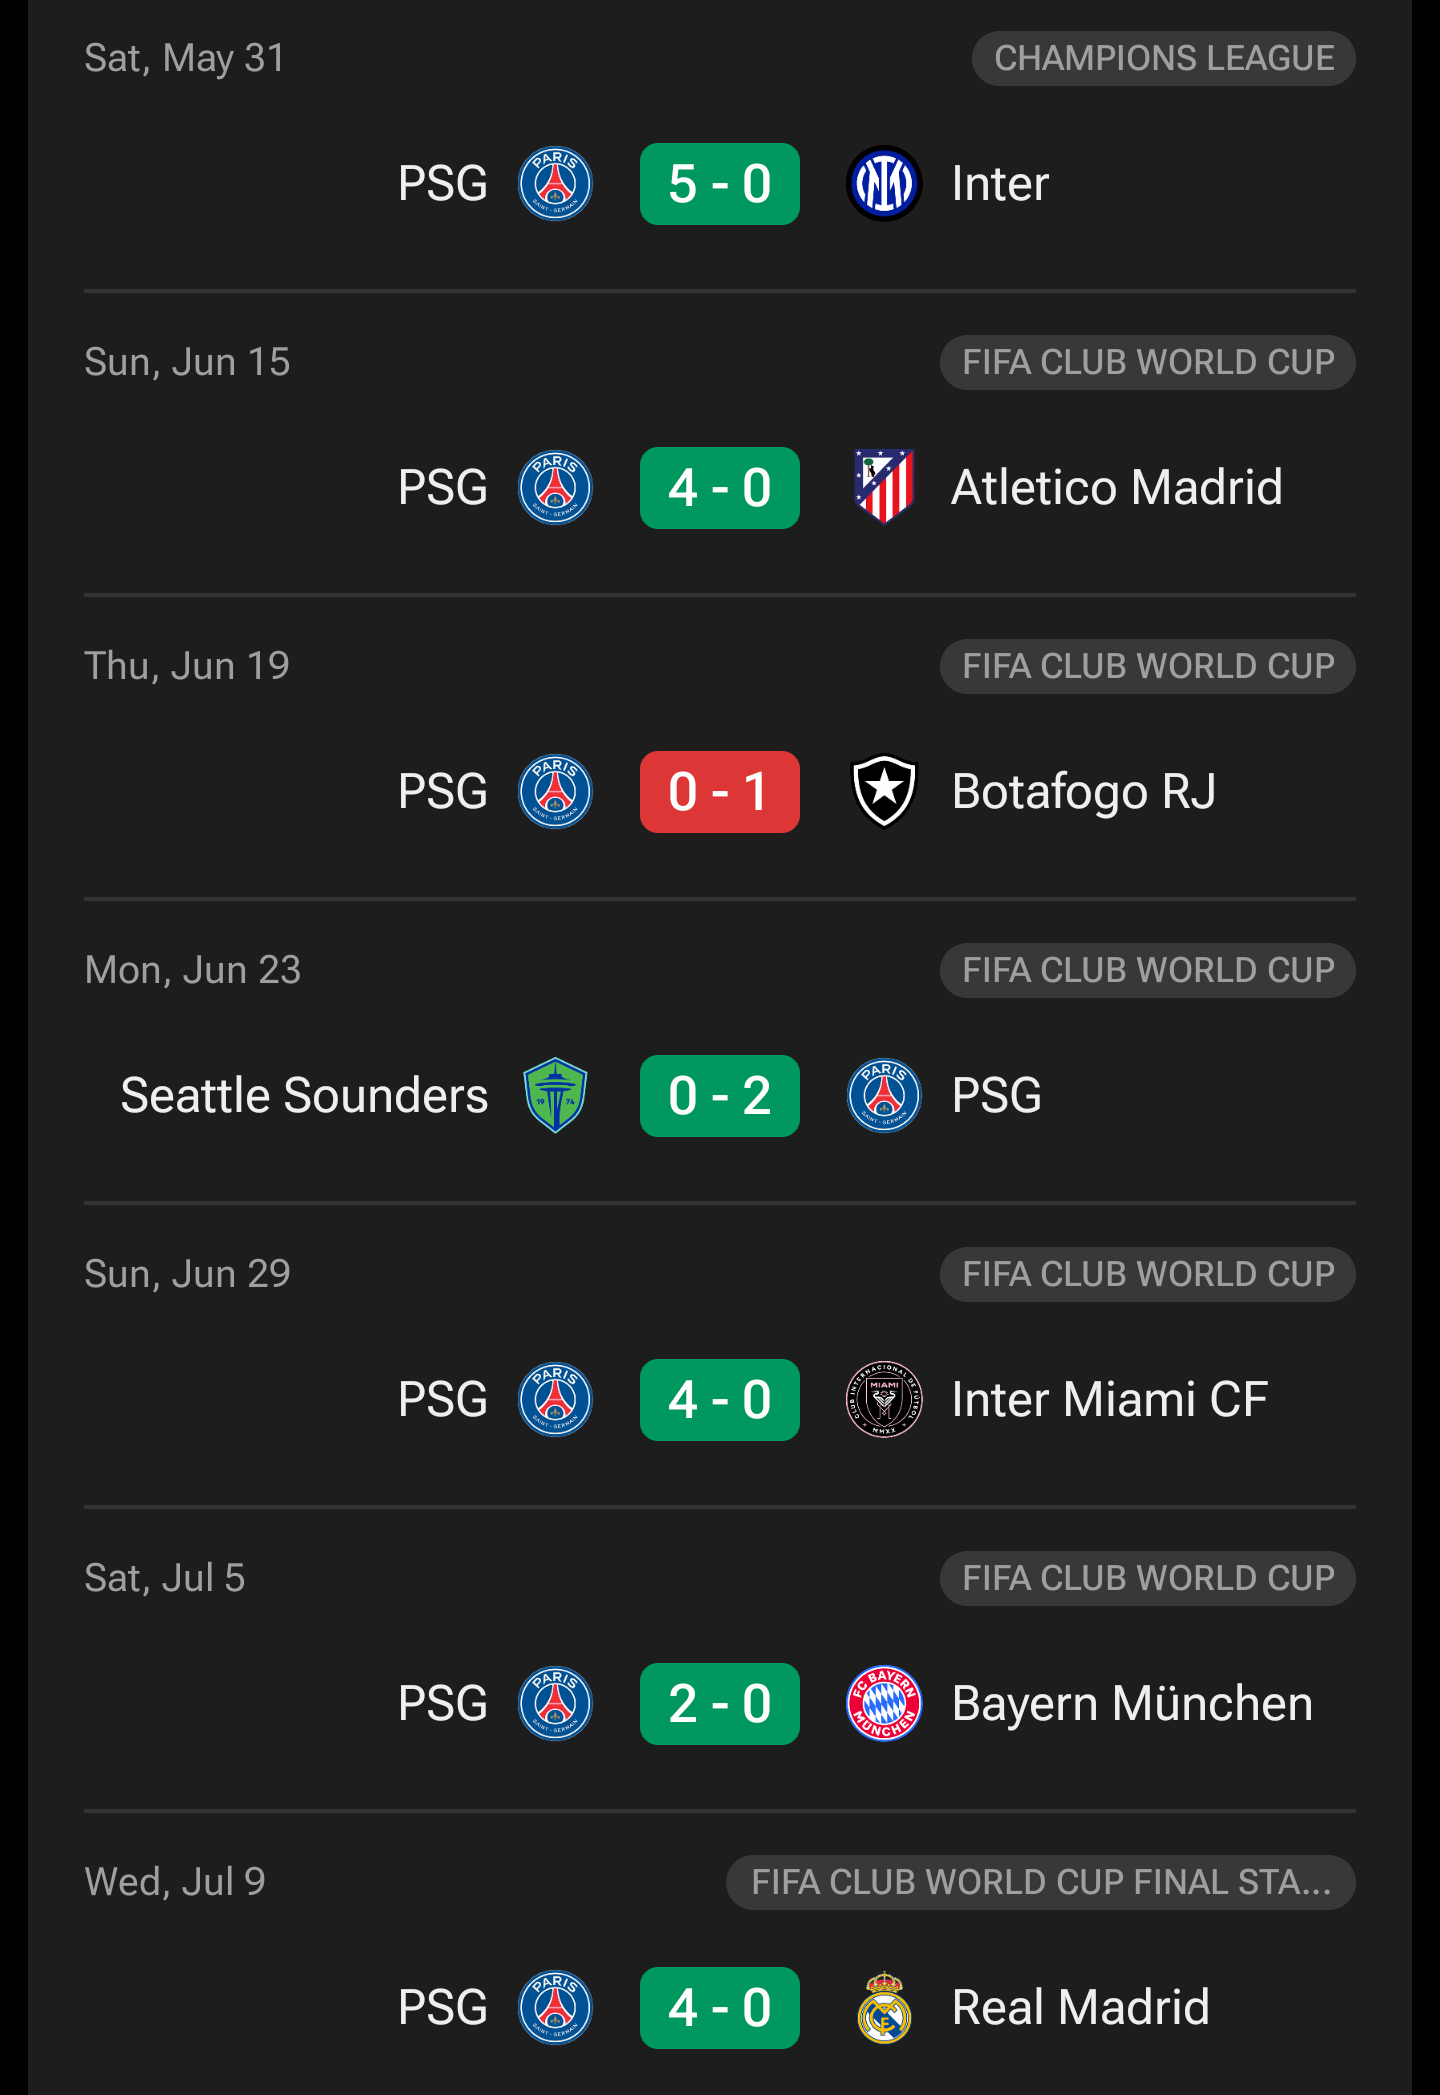Open the 5 - 0 score for PSG vs Inter
1440x2095 pixels.
pyautogui.click(x=720, y=184)
